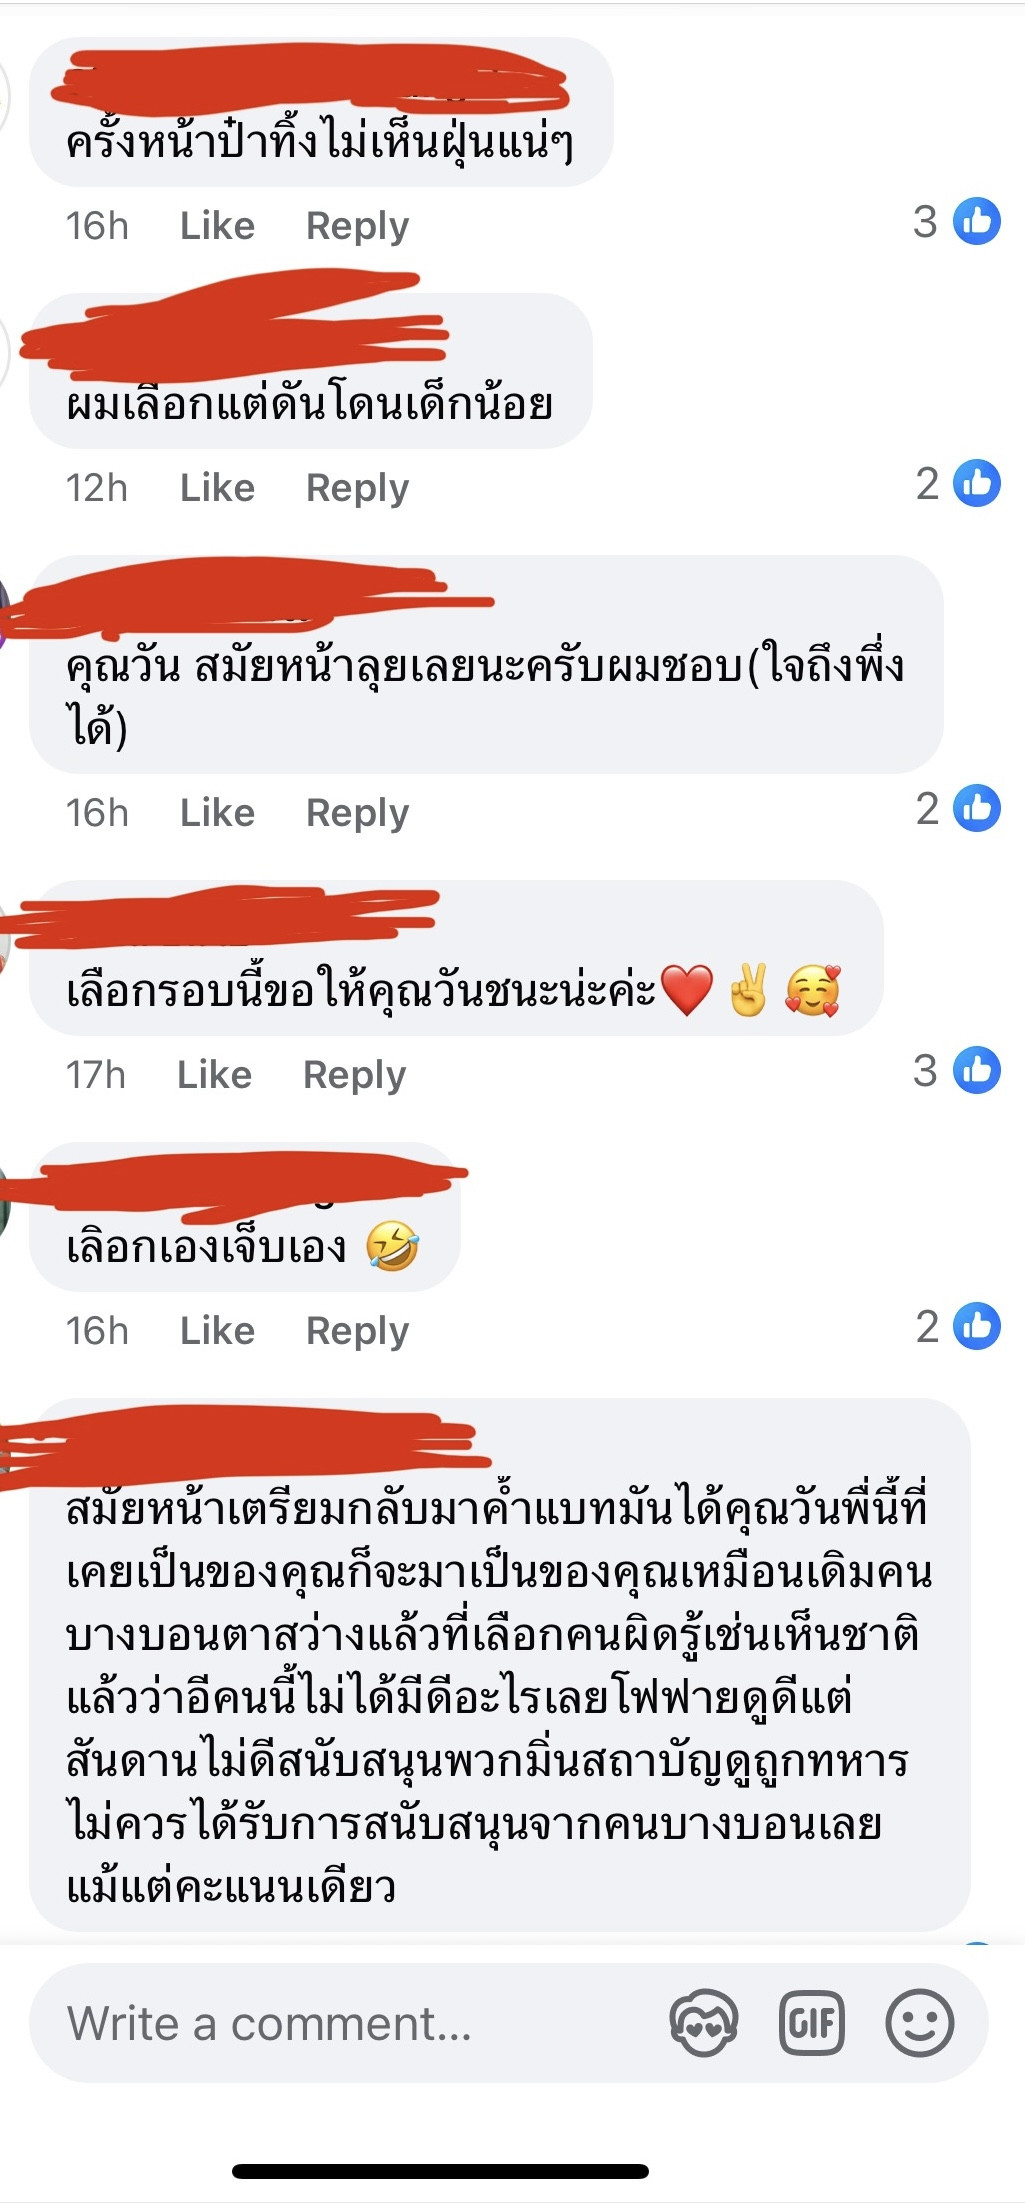Like the ผมเลือกแต่ดันโดนเด็กน้อย comment
This screenshot has width=1025, height=2203.
pos(217,487)
